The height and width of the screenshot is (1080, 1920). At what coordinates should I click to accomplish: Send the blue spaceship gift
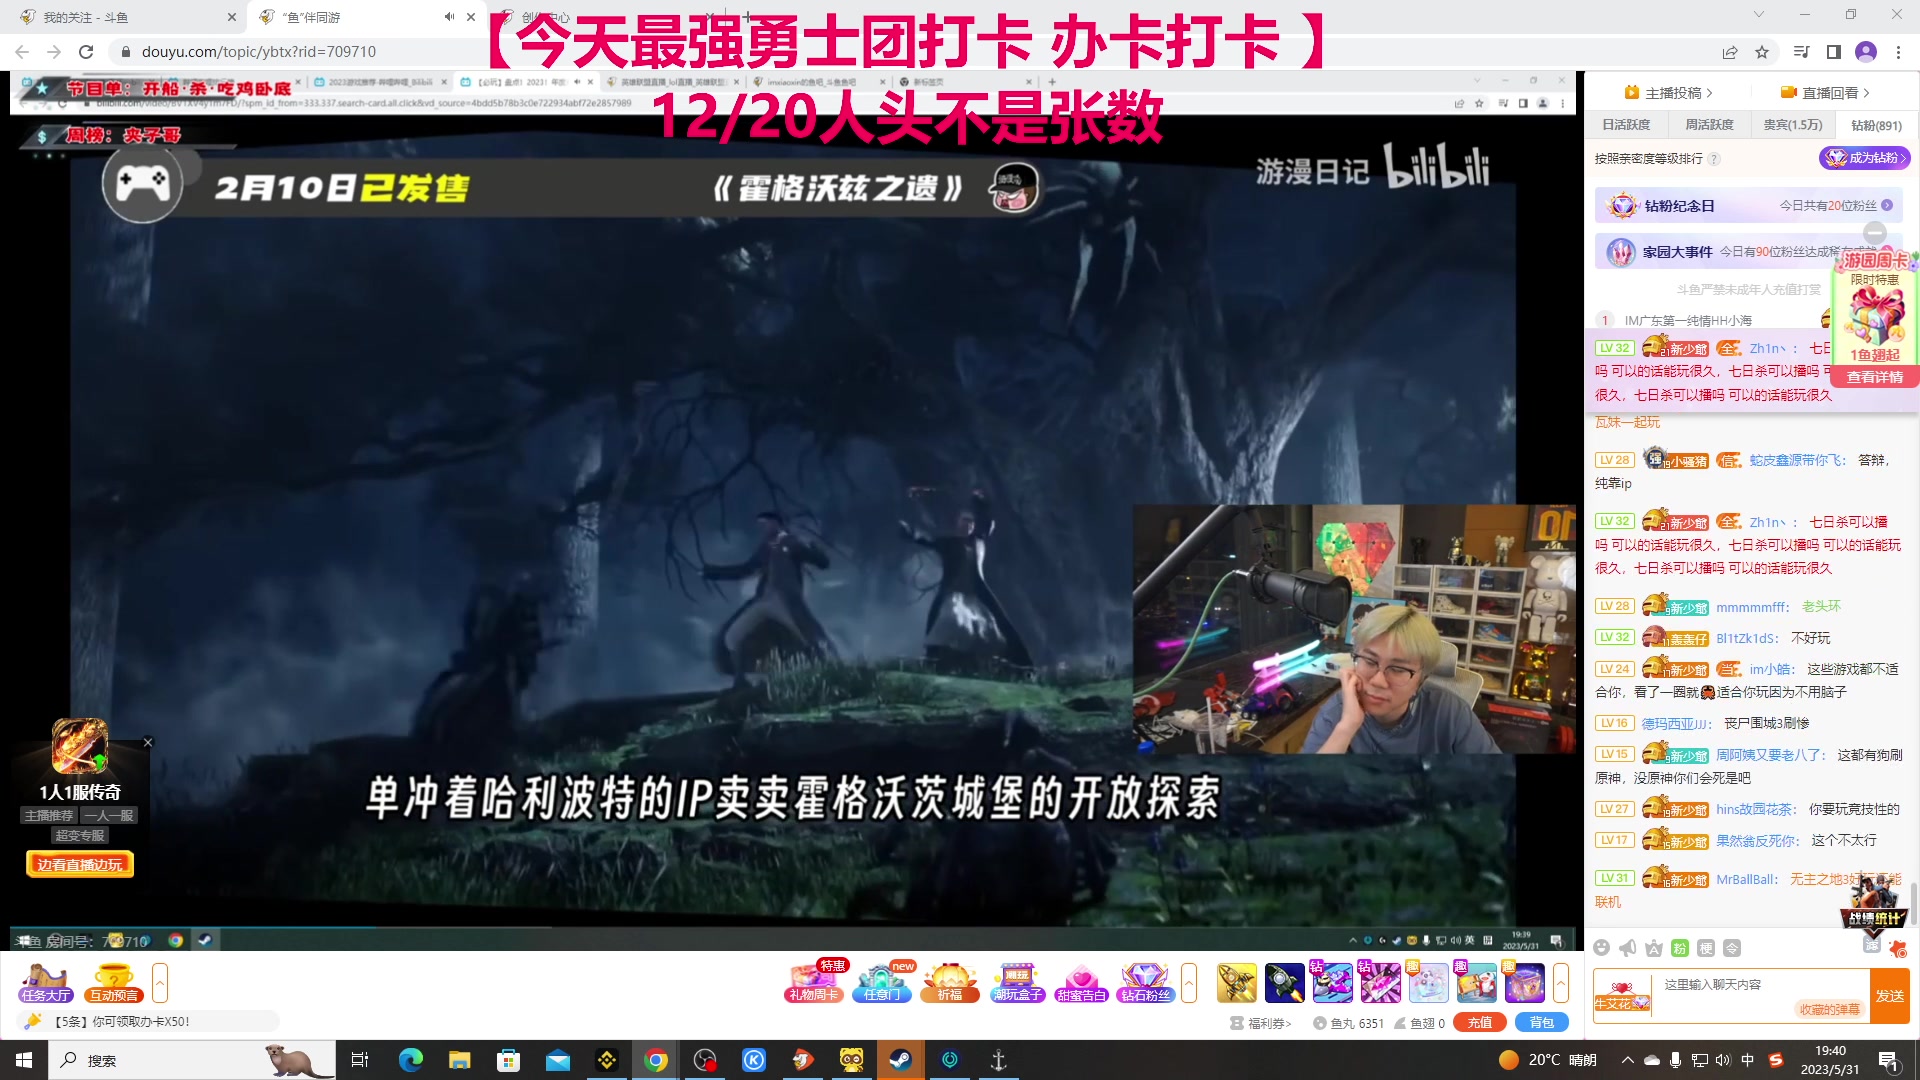[x=1285, y=982]
